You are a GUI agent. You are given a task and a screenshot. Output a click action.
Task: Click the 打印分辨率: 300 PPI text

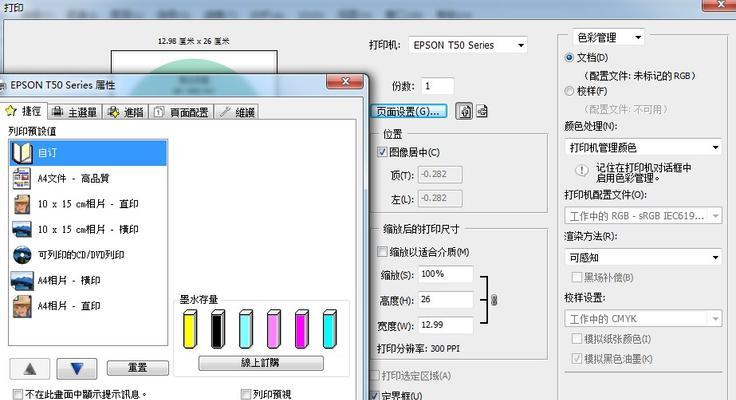(419, 349)
